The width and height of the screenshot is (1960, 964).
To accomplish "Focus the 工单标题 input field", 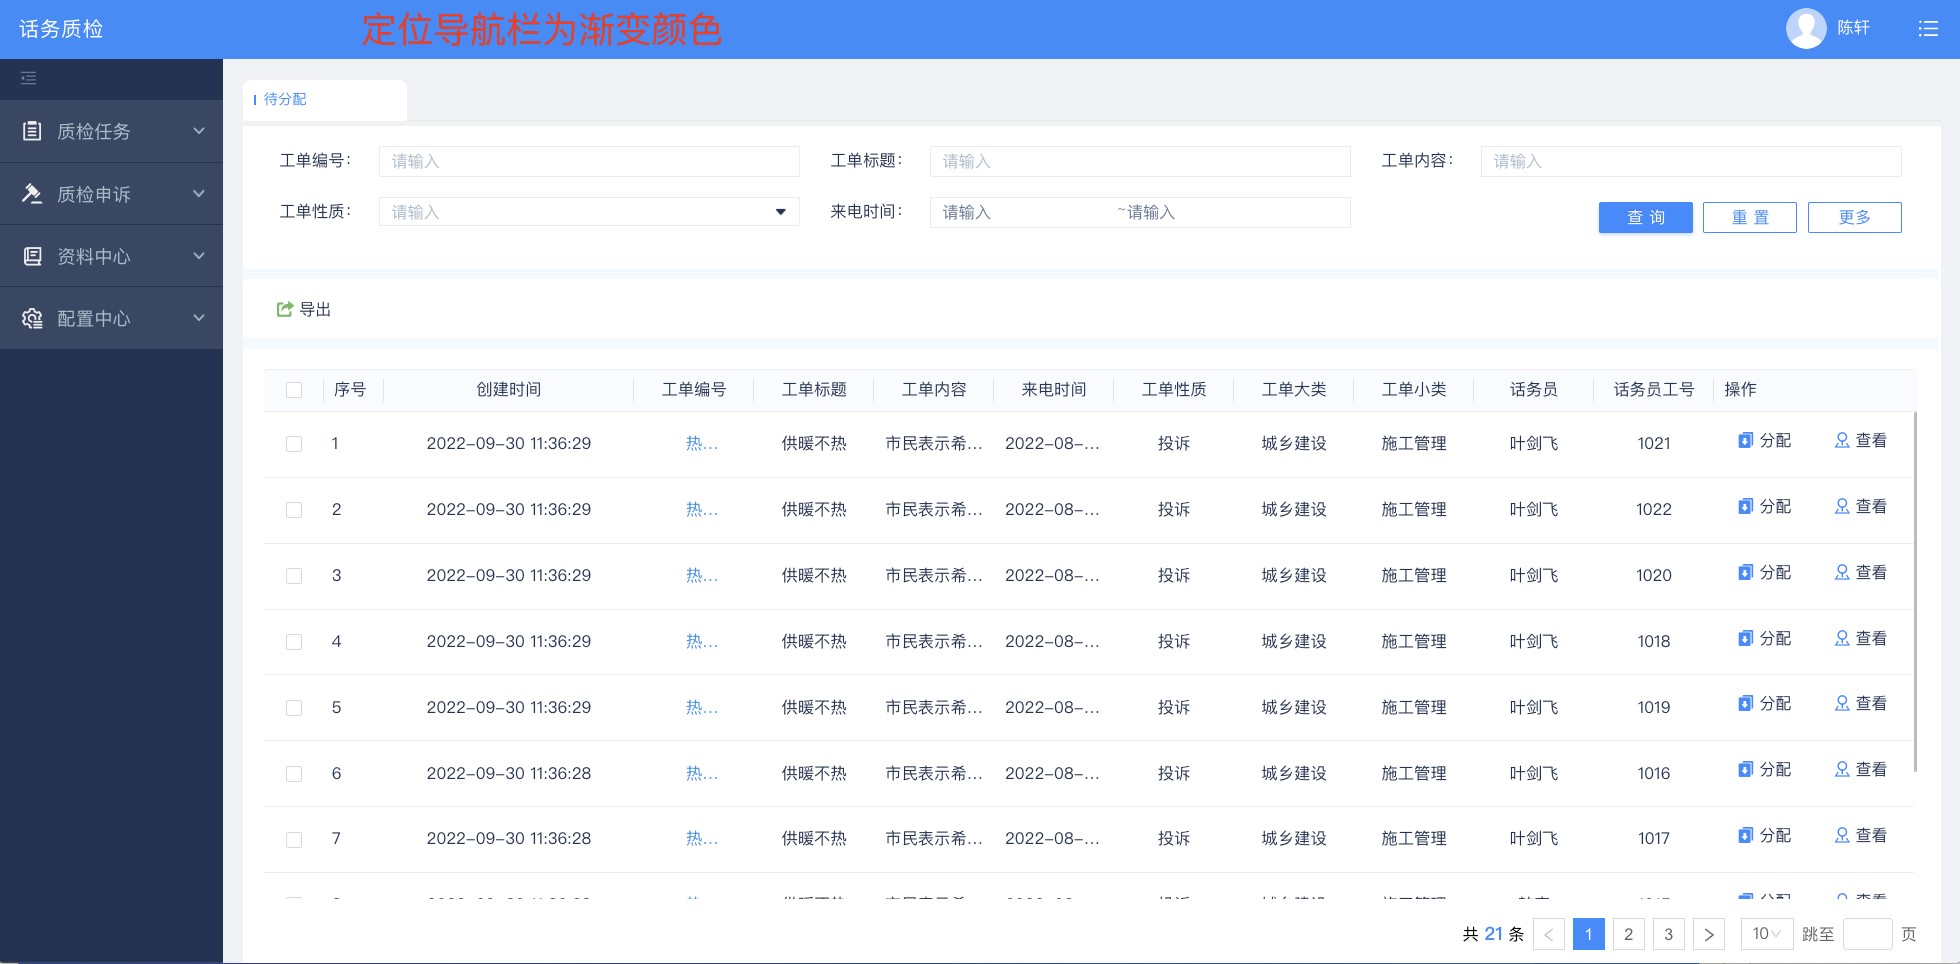I will (x=1140, y=161).
